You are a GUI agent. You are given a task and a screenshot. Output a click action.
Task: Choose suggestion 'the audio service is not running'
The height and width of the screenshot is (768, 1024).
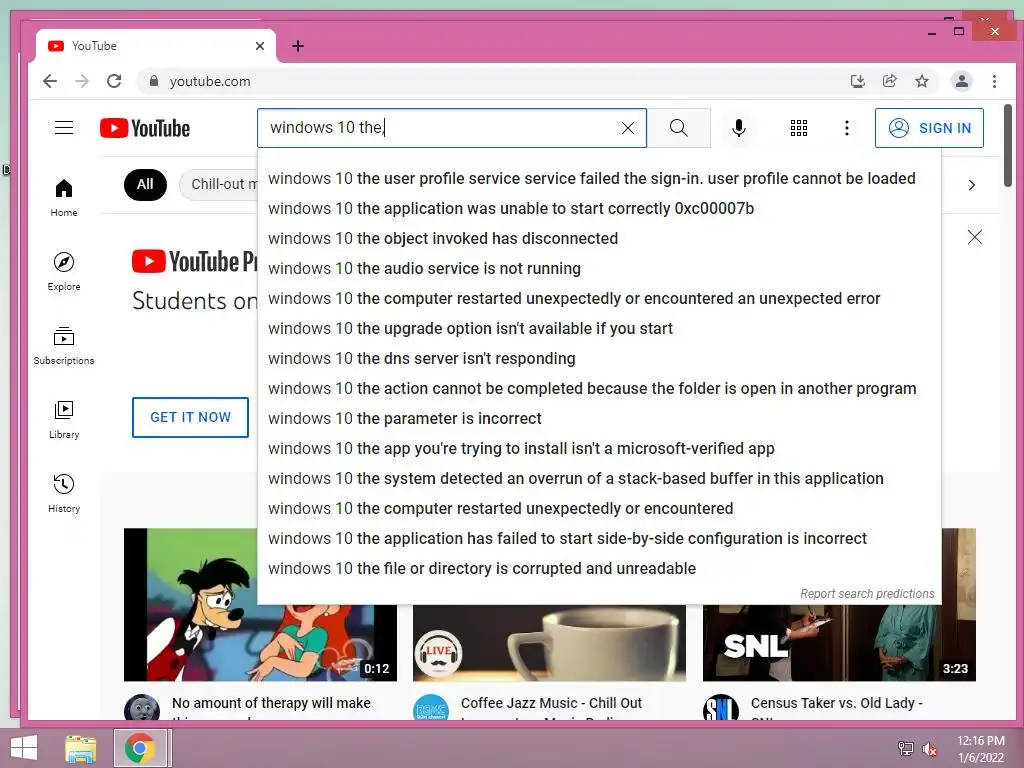(600, 268)
